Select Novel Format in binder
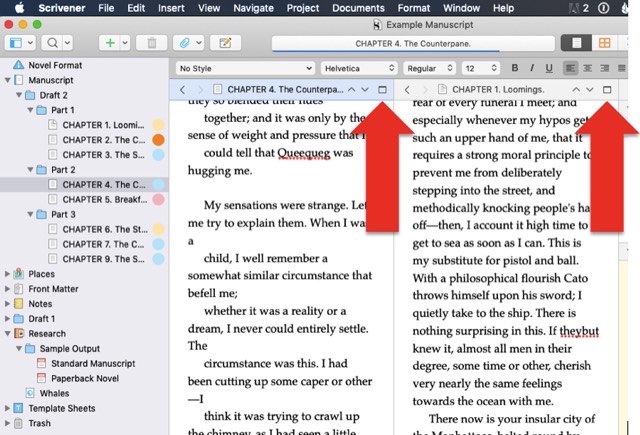 coord(55,65)
